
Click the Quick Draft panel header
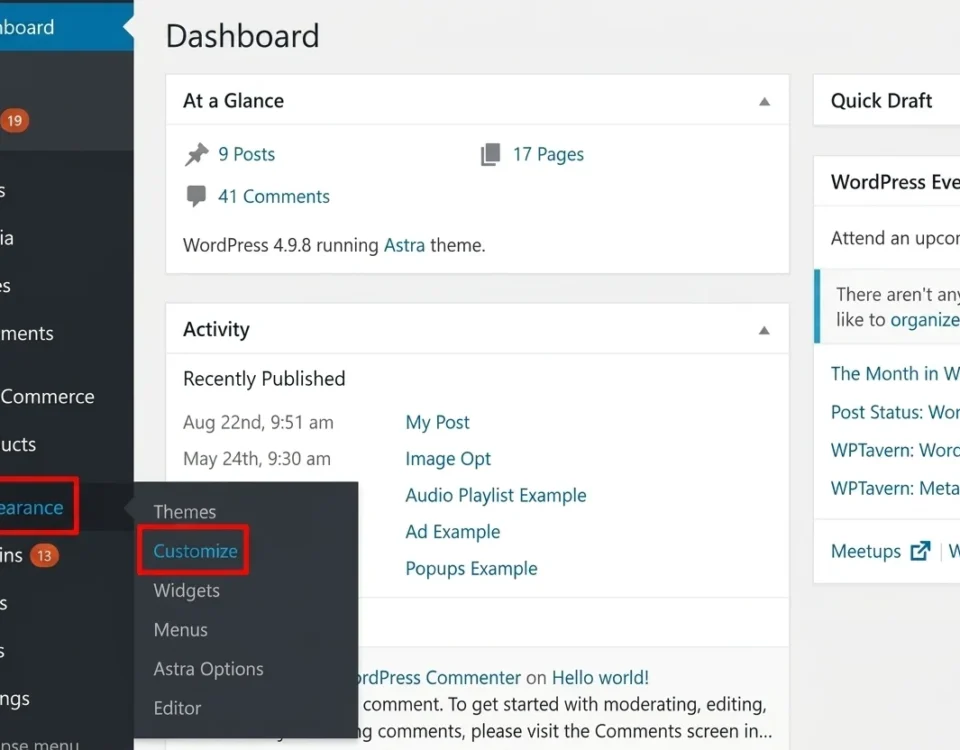point(887,100)
